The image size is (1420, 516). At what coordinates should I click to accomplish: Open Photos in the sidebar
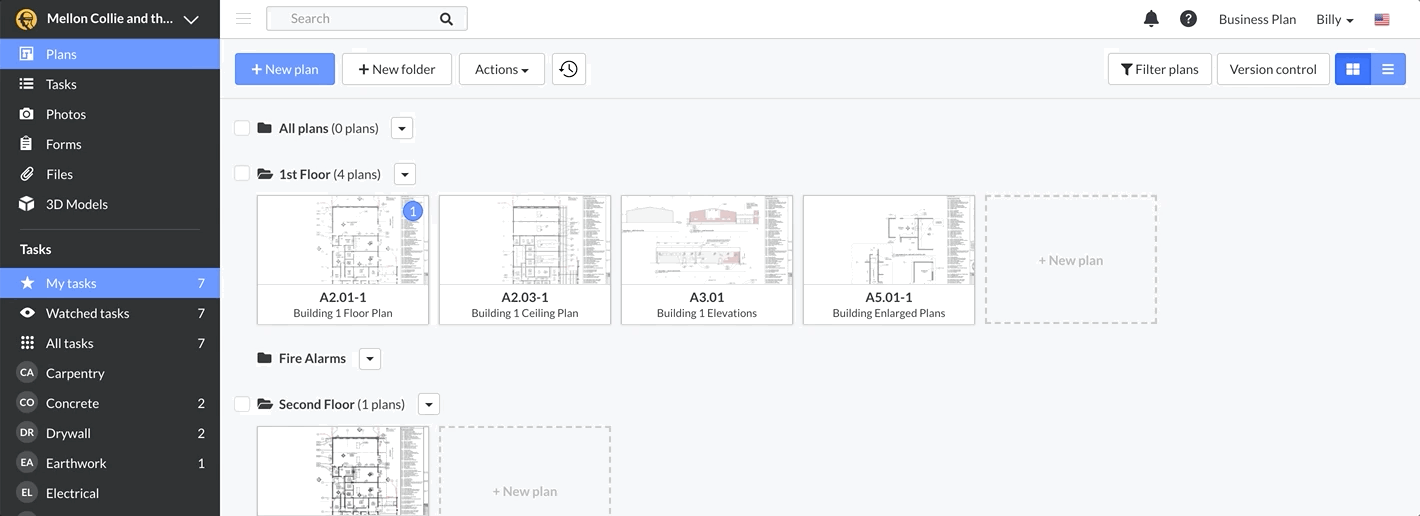[x=110, y=114]
